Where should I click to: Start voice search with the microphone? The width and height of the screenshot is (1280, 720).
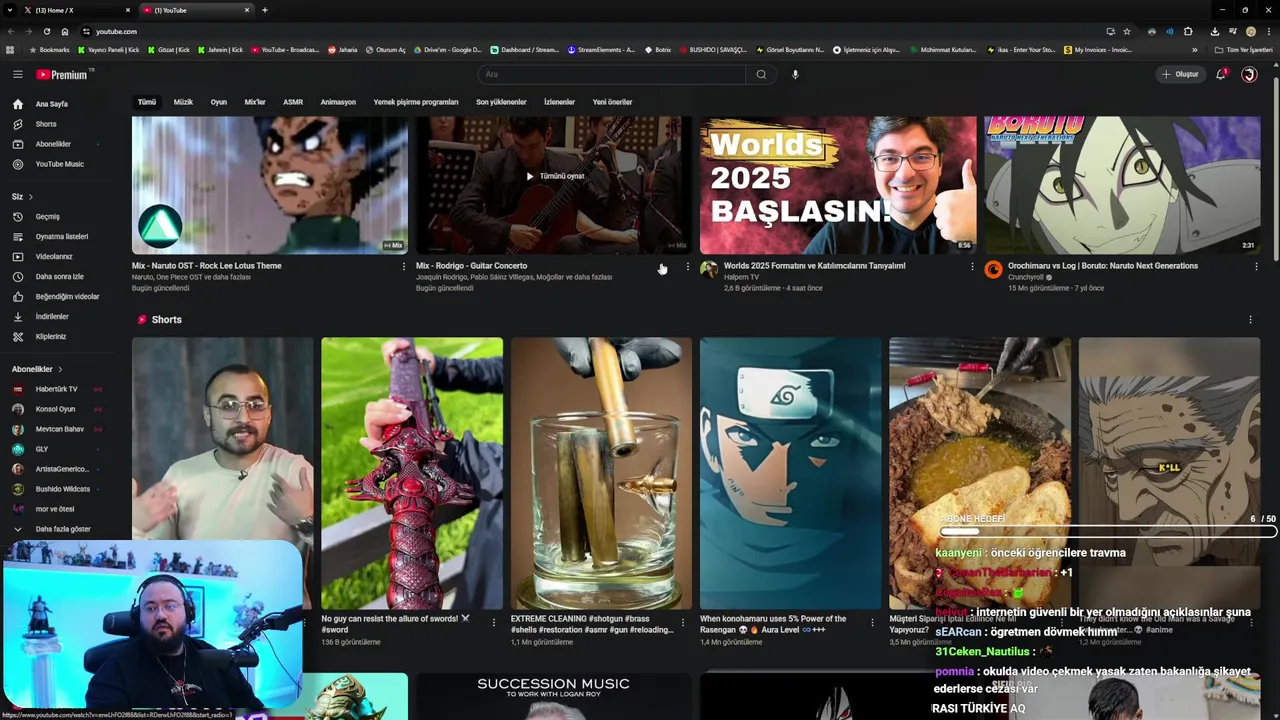[x=795, y=74]
